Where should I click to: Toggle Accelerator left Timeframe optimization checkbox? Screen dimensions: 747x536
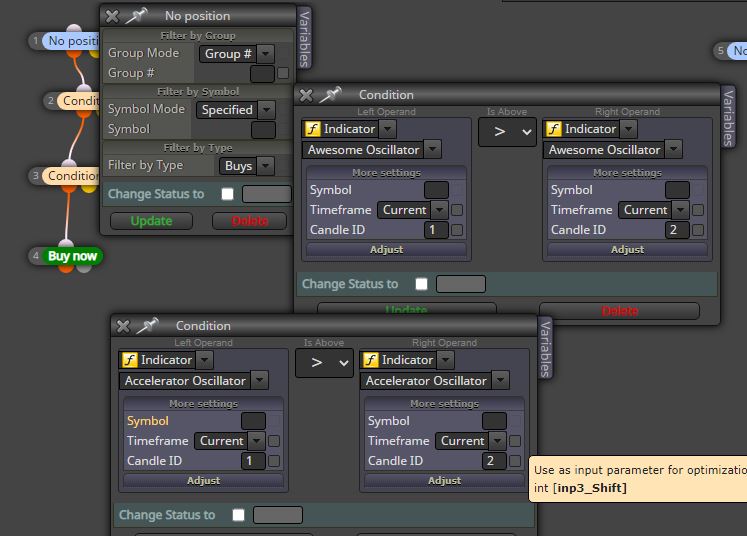pos(274,441)
